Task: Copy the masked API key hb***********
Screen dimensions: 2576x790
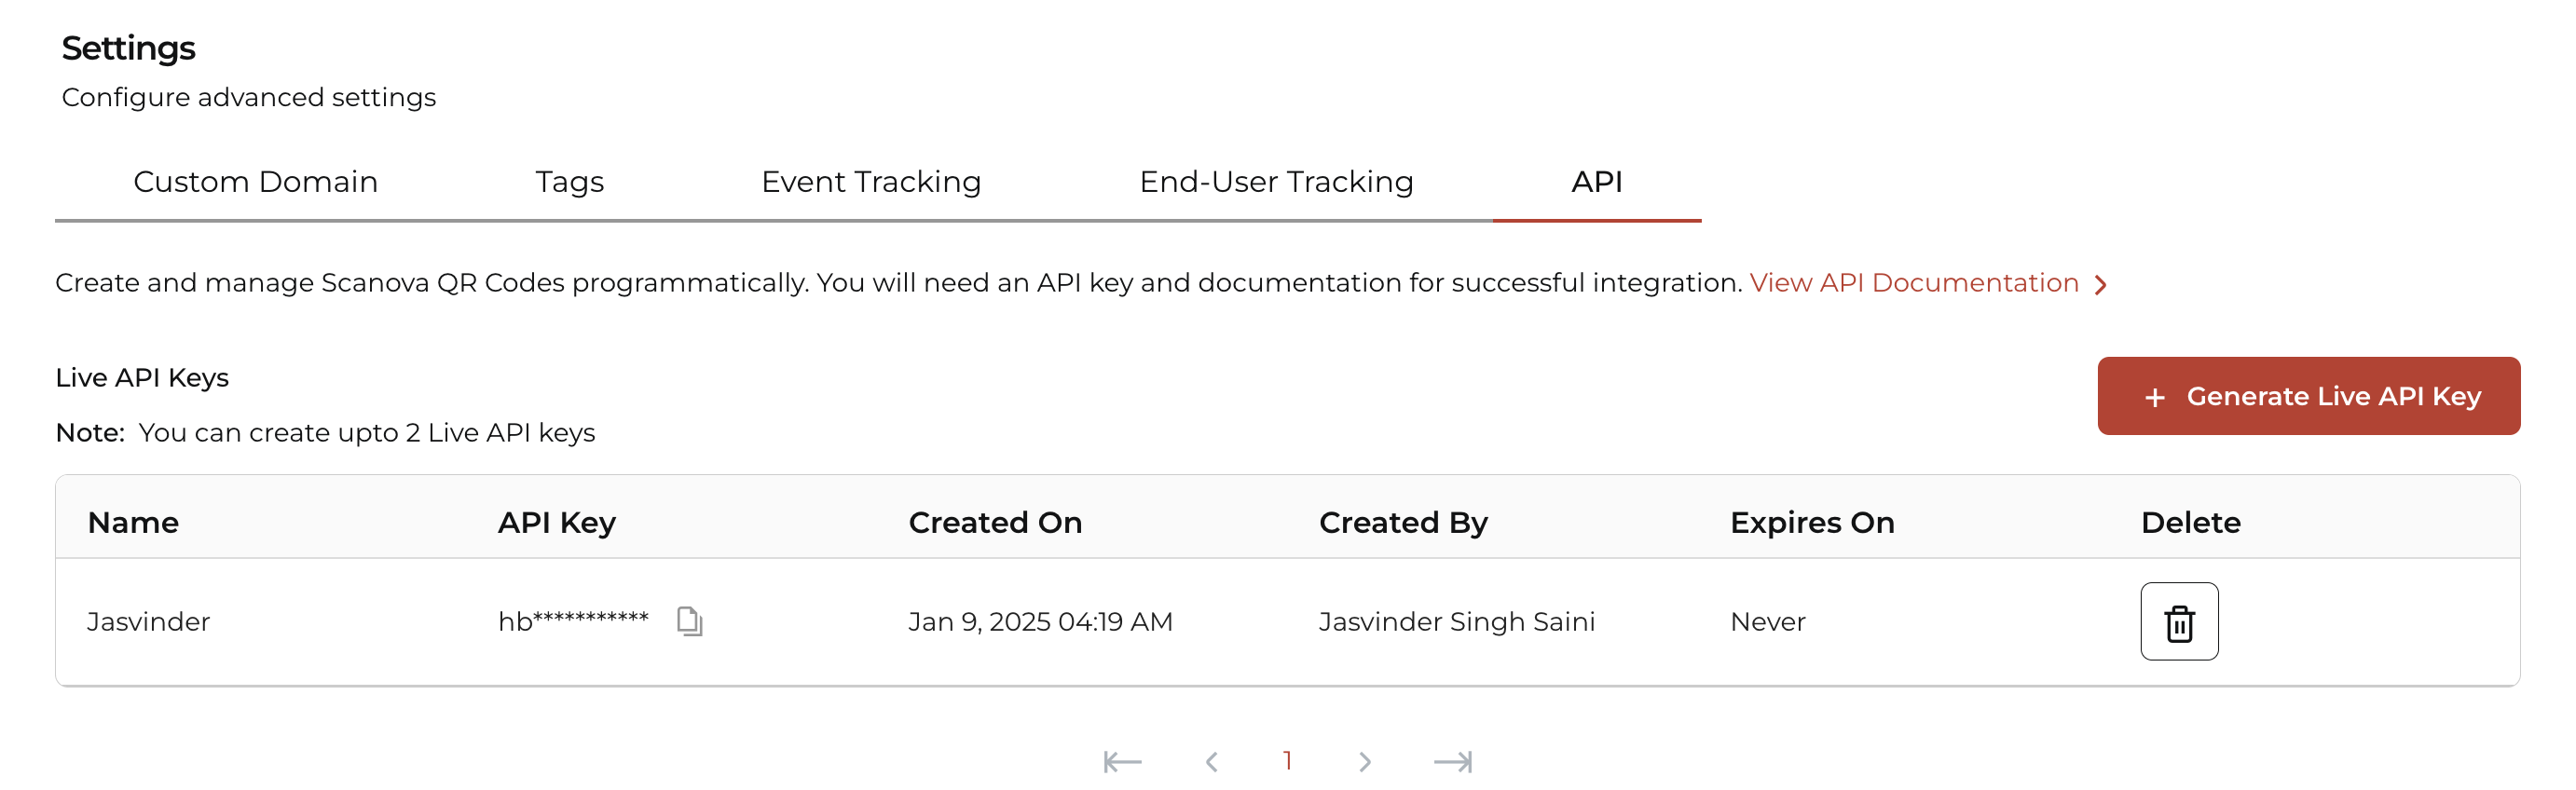Action: 689,621
